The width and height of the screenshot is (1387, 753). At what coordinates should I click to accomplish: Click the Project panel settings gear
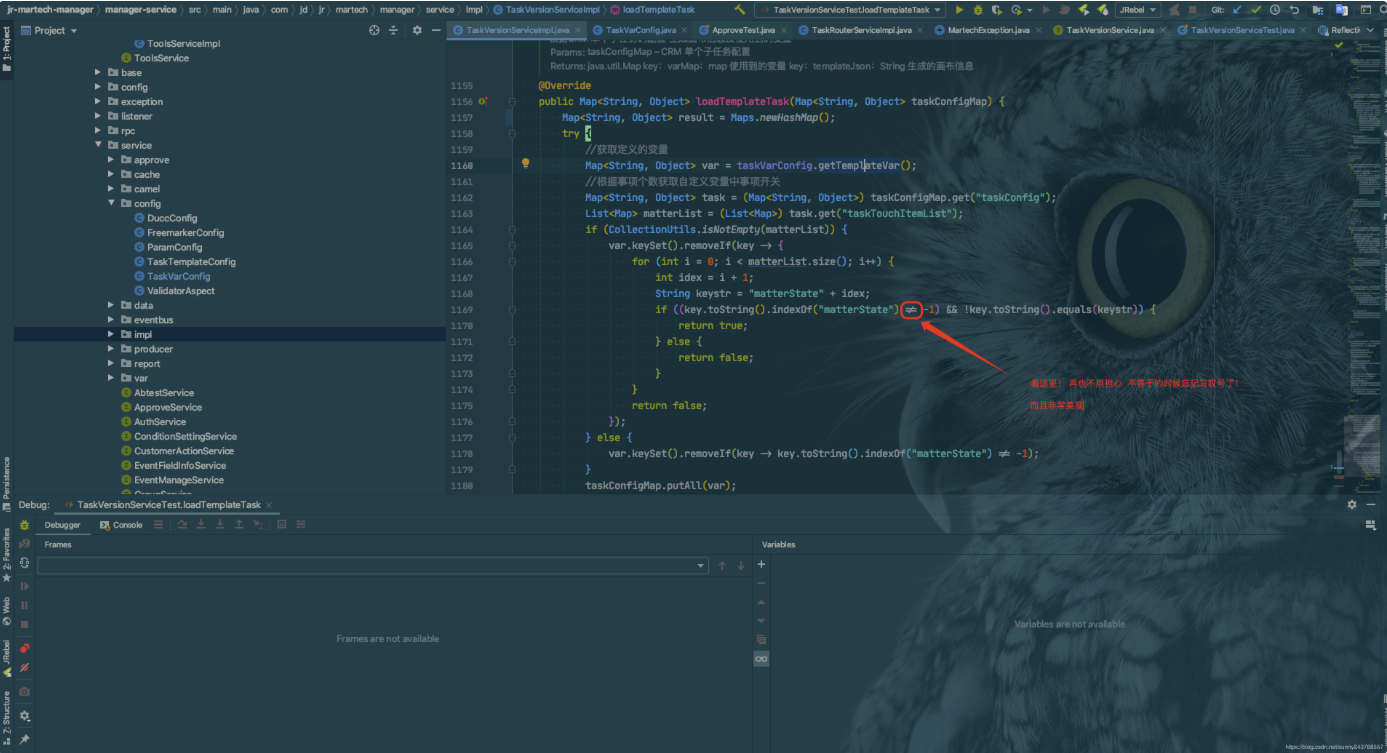coord(417,30)
